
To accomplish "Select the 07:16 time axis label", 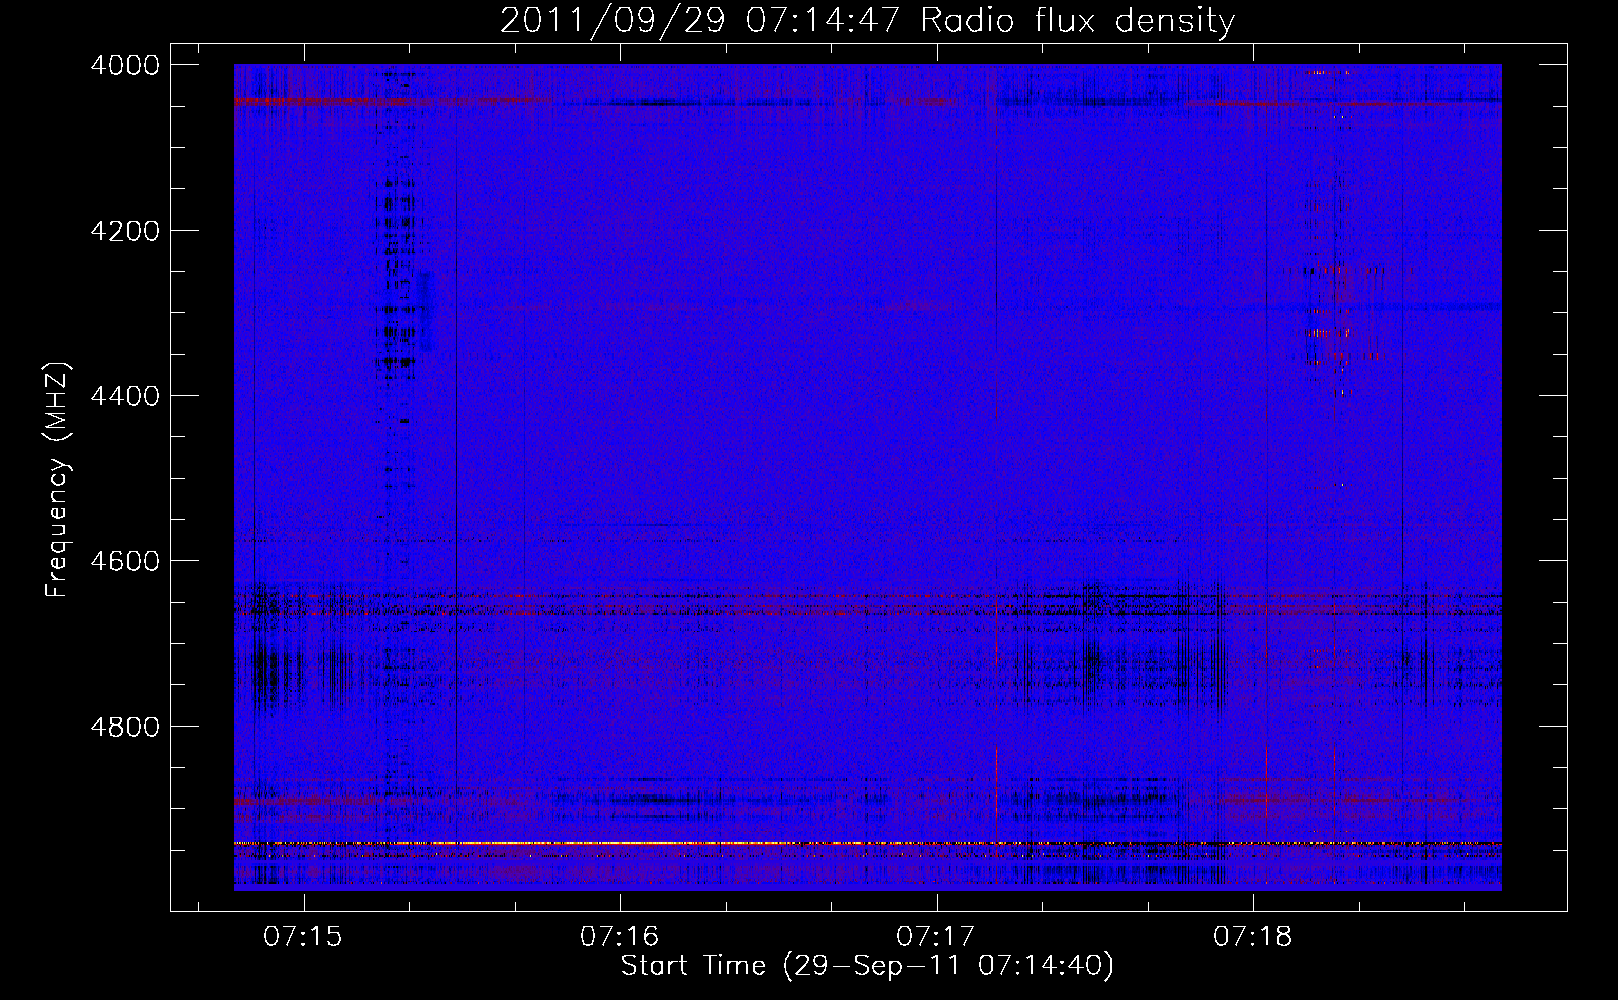I will [x=619, y=936].
